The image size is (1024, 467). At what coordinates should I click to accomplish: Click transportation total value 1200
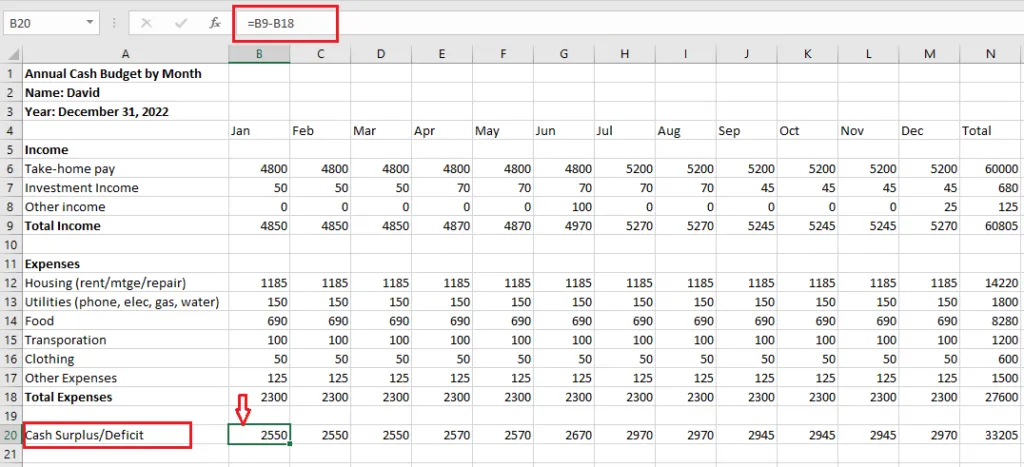point(991,340)
